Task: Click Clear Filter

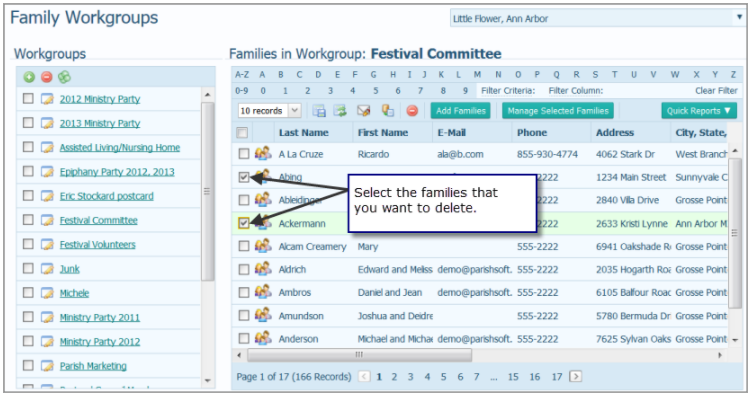Action: (716, 90)
